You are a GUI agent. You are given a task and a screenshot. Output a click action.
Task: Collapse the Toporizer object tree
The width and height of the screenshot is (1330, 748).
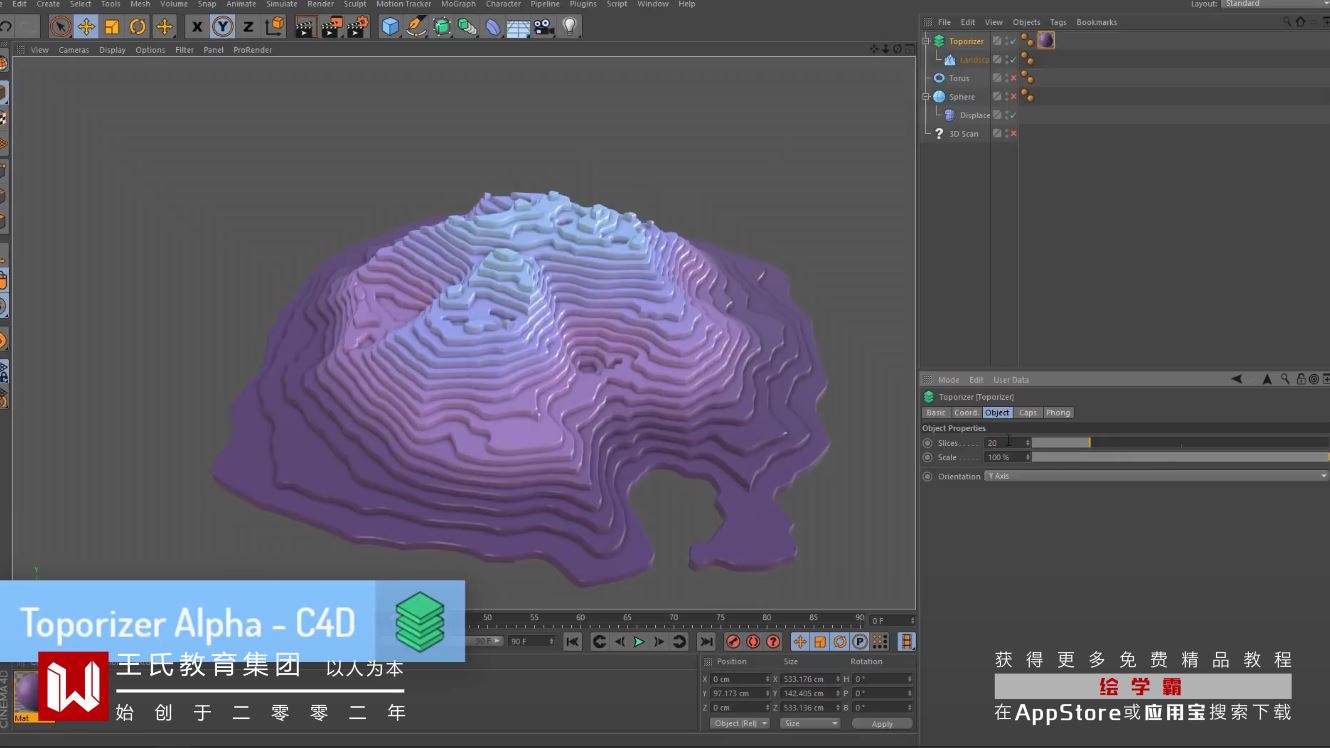(926, 41)
